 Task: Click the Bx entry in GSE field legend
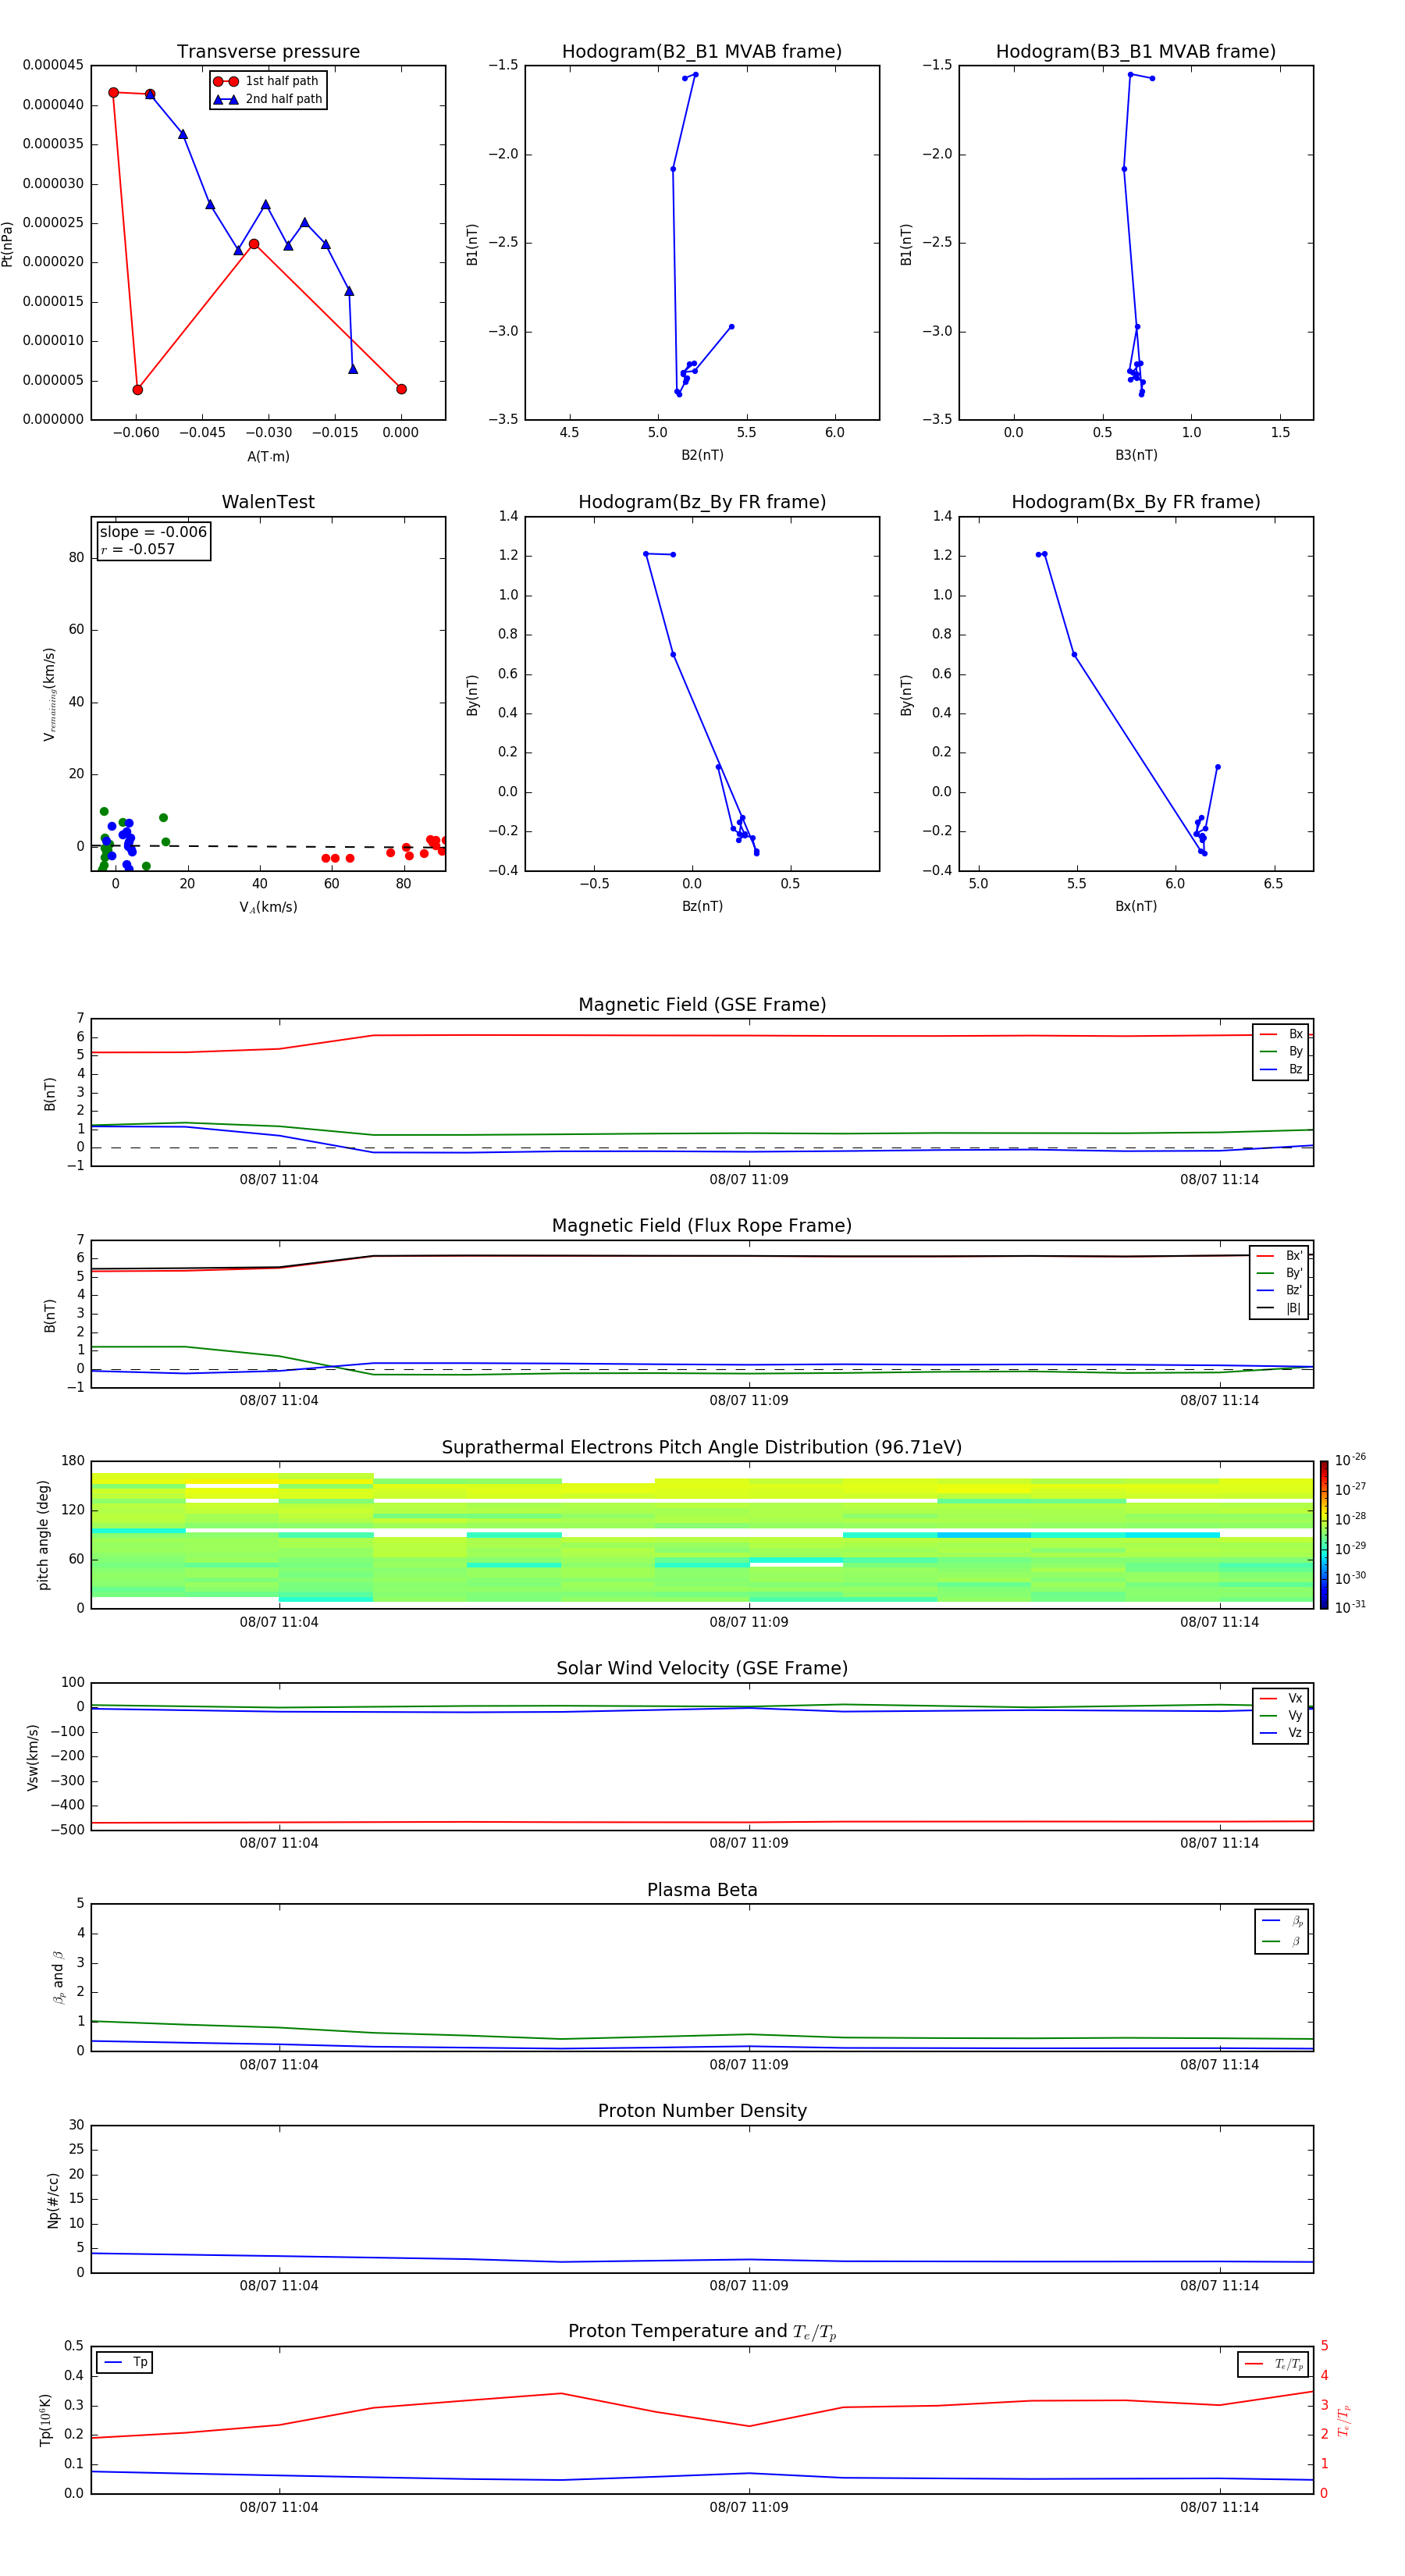coord(1281,1034)
